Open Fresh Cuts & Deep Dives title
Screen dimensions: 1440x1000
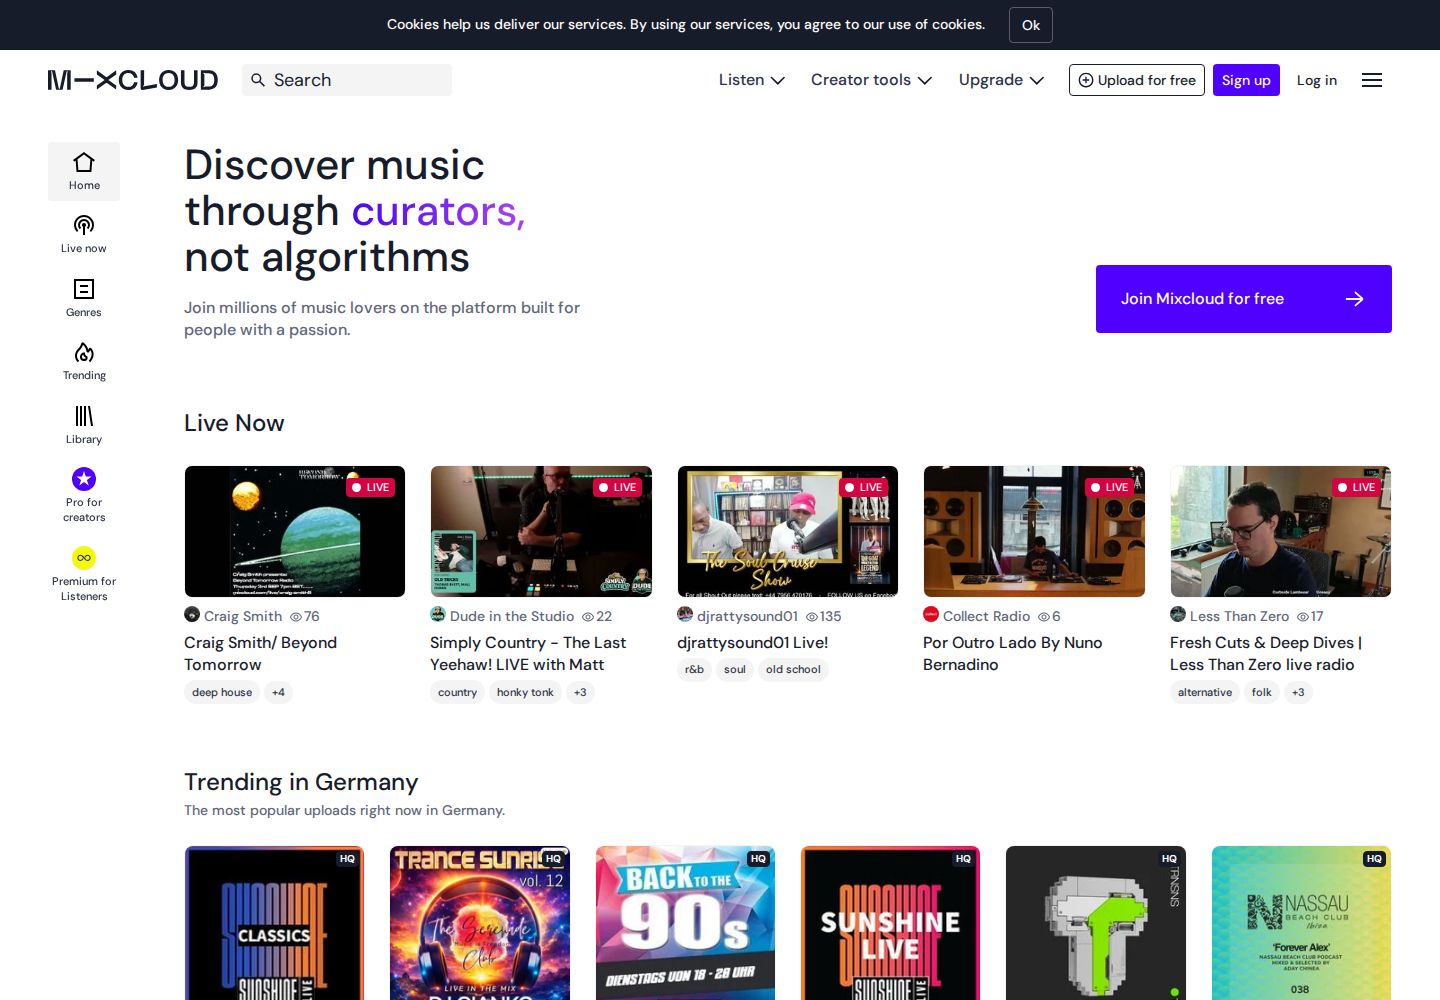click(1266, 653)
